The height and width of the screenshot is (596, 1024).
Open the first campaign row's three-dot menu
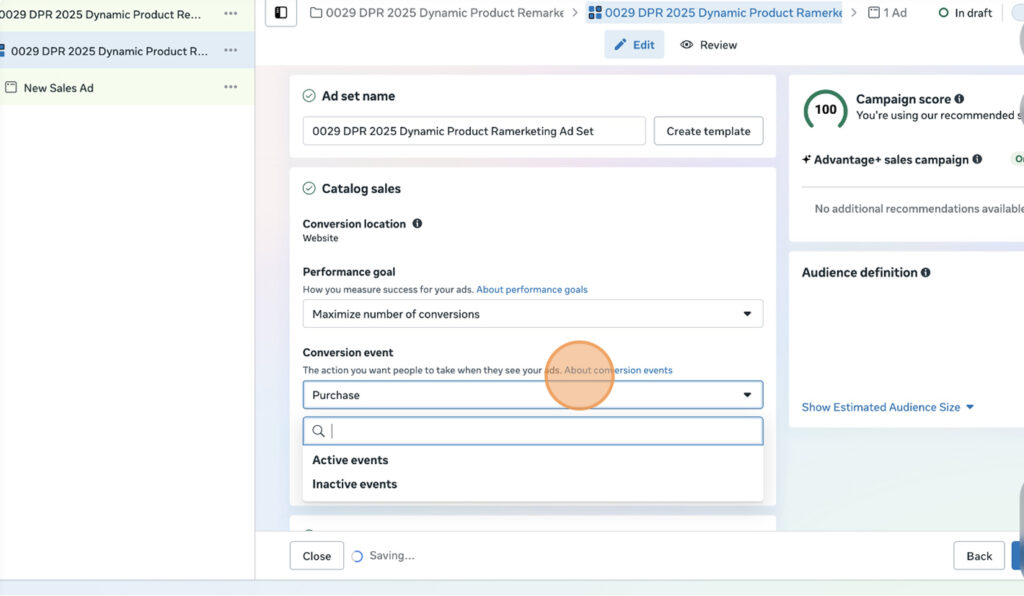(231, 14)
